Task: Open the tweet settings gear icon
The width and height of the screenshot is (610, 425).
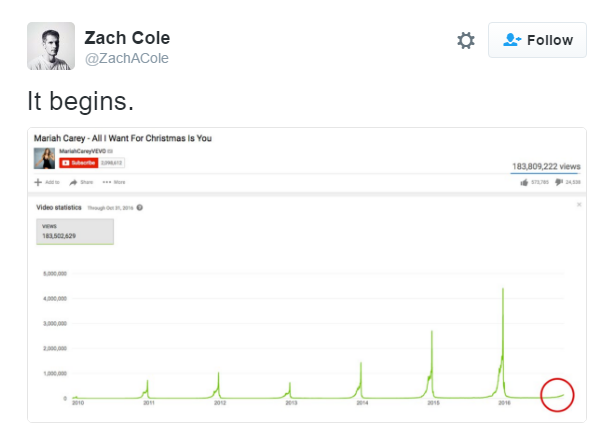Action: pyautogui.click(x=466, y=40)
